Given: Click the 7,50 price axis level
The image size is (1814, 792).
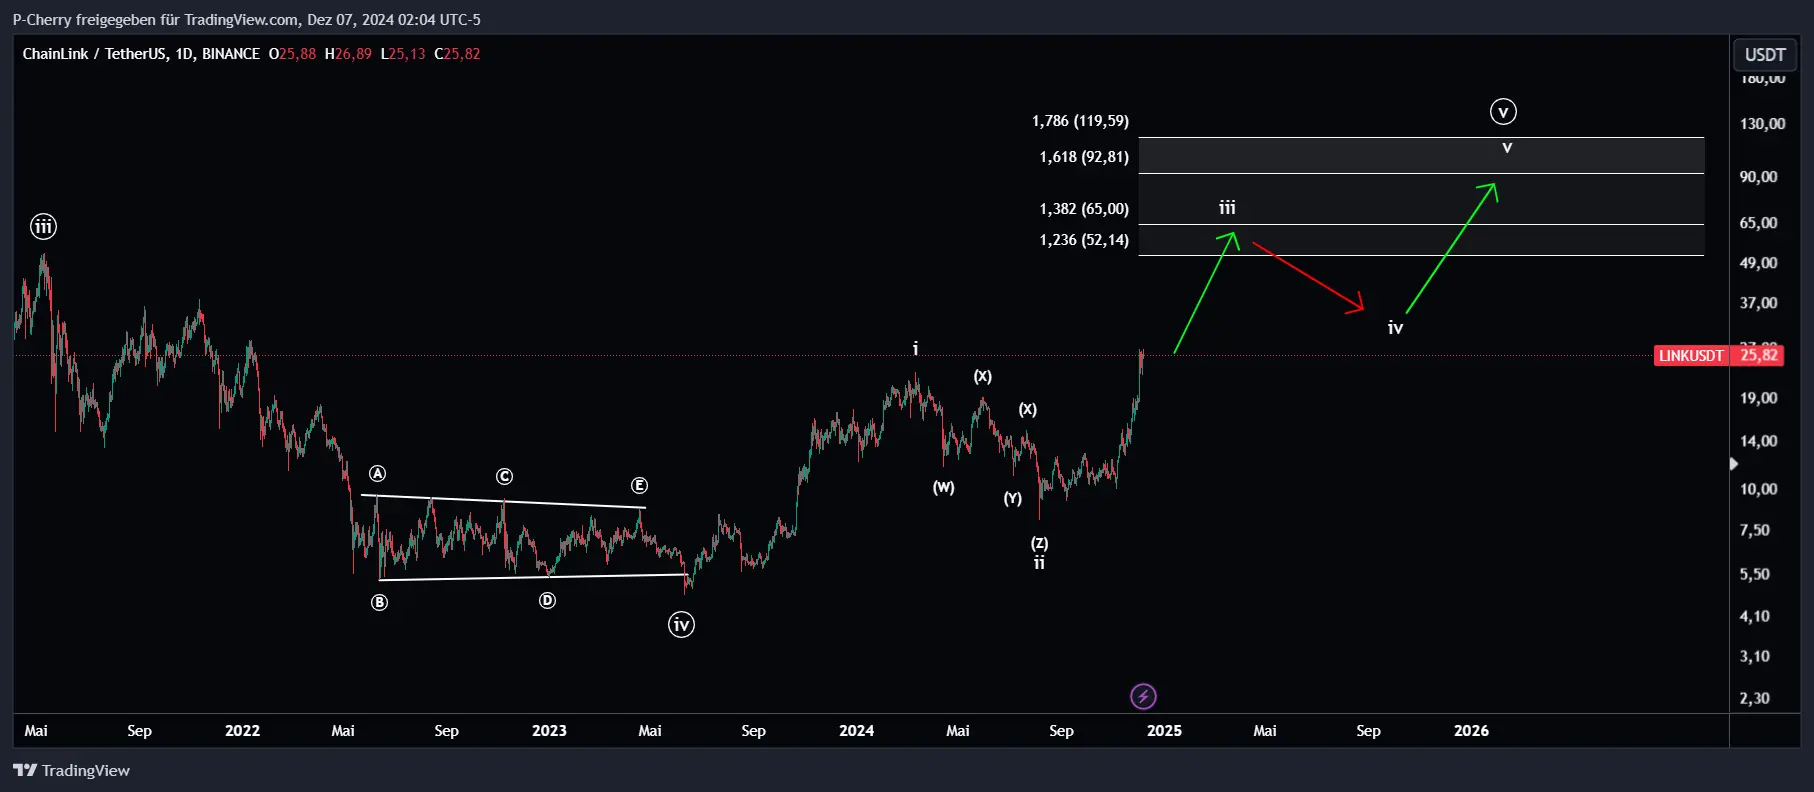Looking at the screenshot, I should 1754,530.
